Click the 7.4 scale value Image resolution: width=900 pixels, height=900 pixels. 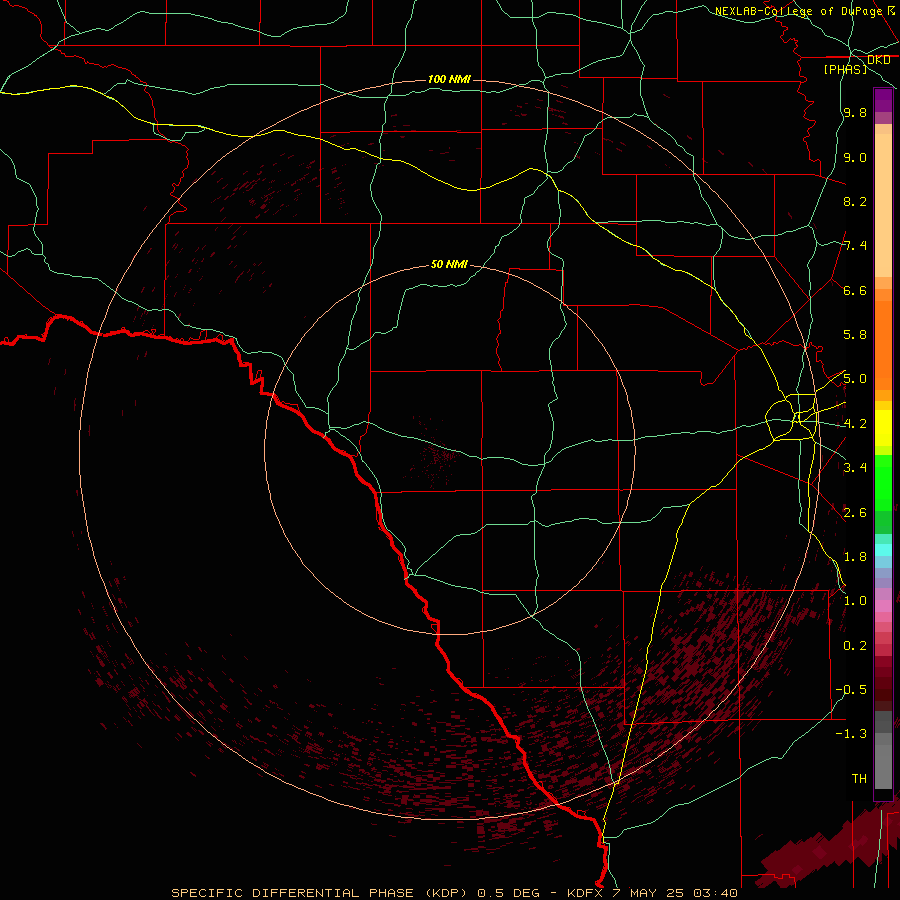855,246
